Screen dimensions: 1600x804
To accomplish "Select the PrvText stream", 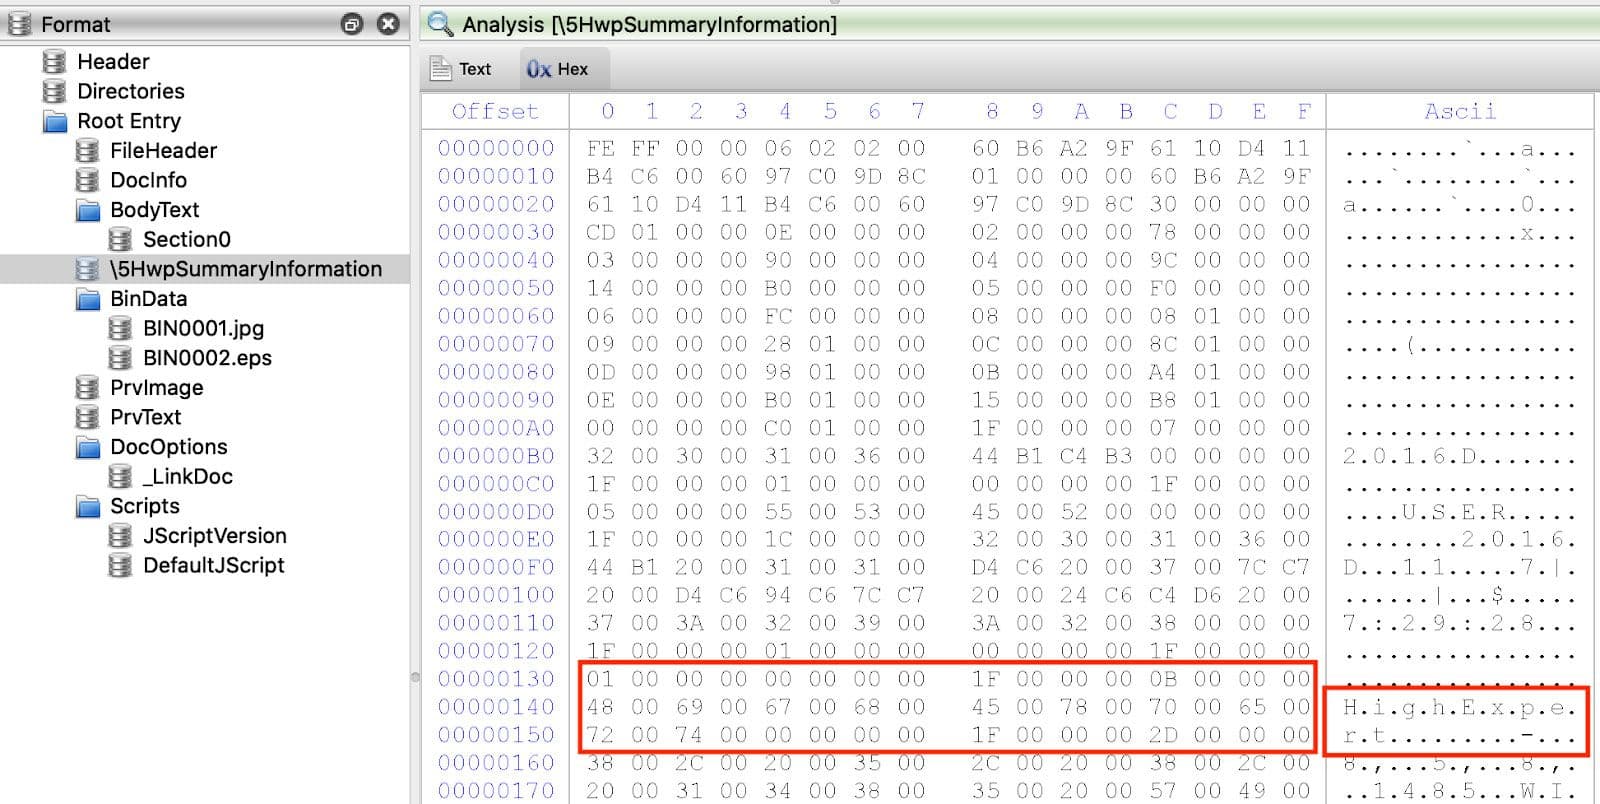I will [145, 417].
